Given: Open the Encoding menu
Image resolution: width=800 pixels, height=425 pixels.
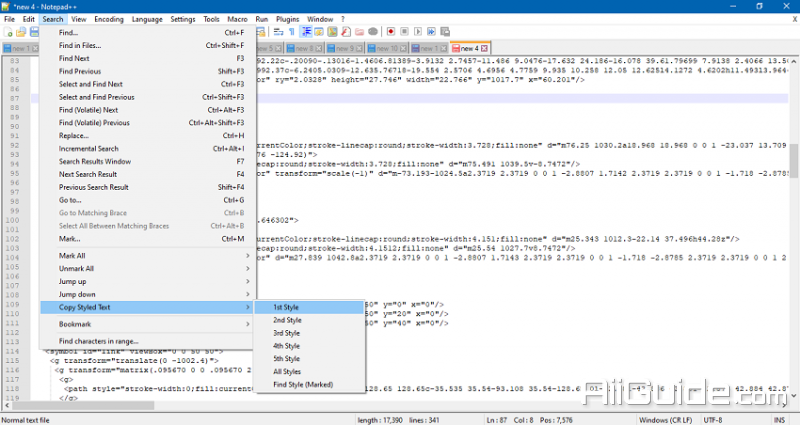Looking at the screenshot, I should (109, 19).
